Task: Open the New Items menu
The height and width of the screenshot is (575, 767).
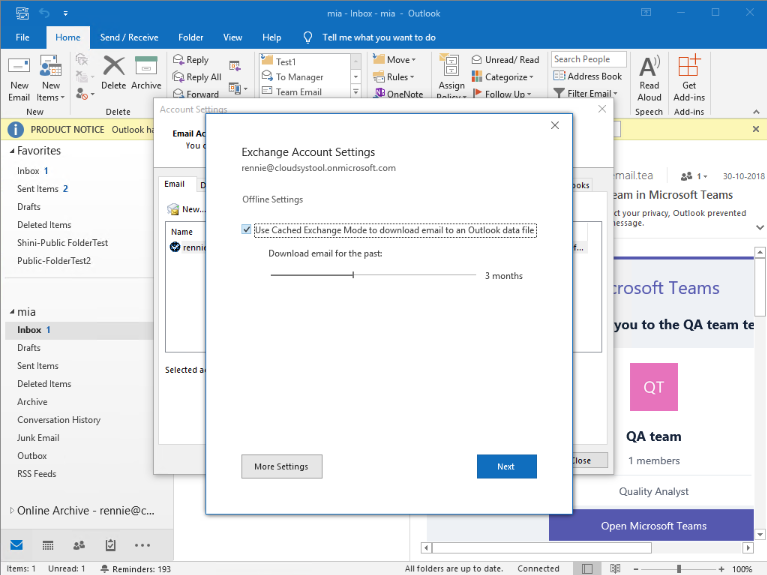Action: [51, 78]
